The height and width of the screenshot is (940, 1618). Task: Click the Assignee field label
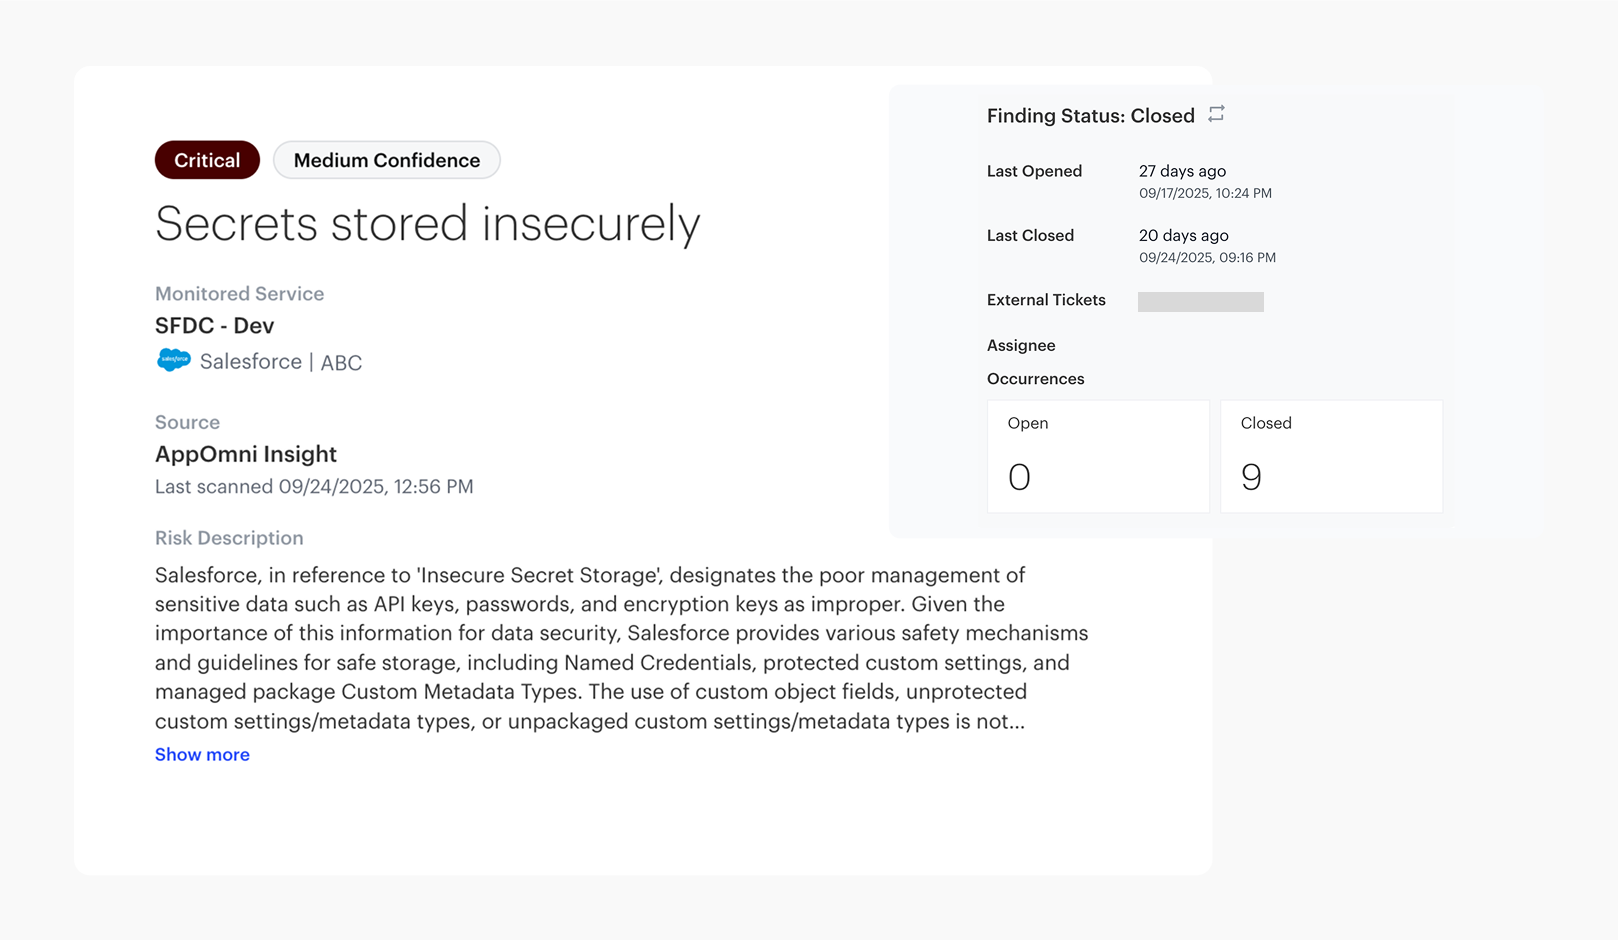(1021, 345)
